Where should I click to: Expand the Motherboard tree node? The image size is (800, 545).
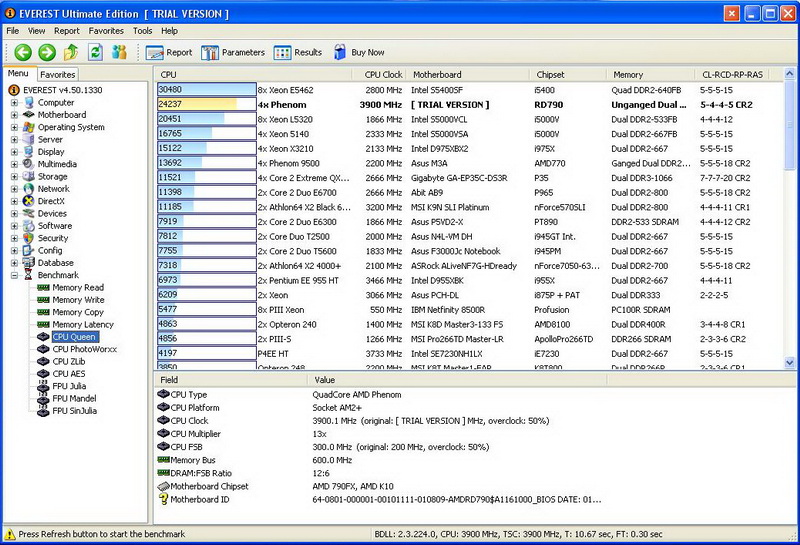(14, 115)
